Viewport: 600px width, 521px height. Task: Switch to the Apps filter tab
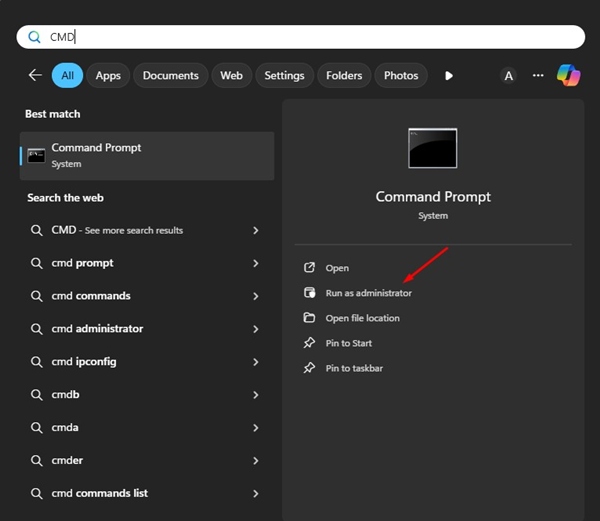click(x=108, y=75)
